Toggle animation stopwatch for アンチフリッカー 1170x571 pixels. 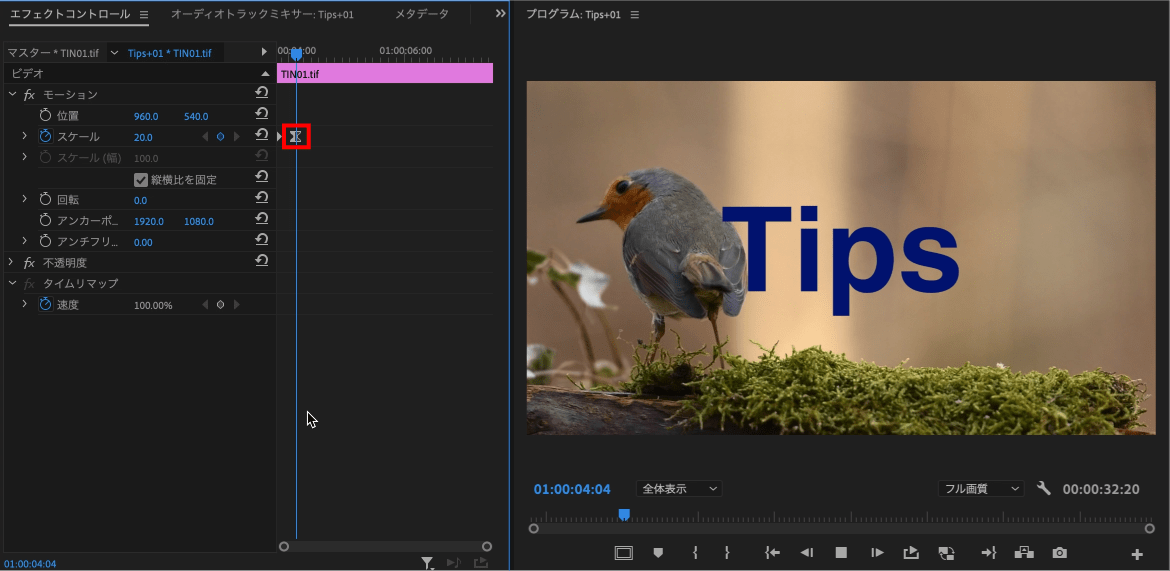tap(46, 241)
